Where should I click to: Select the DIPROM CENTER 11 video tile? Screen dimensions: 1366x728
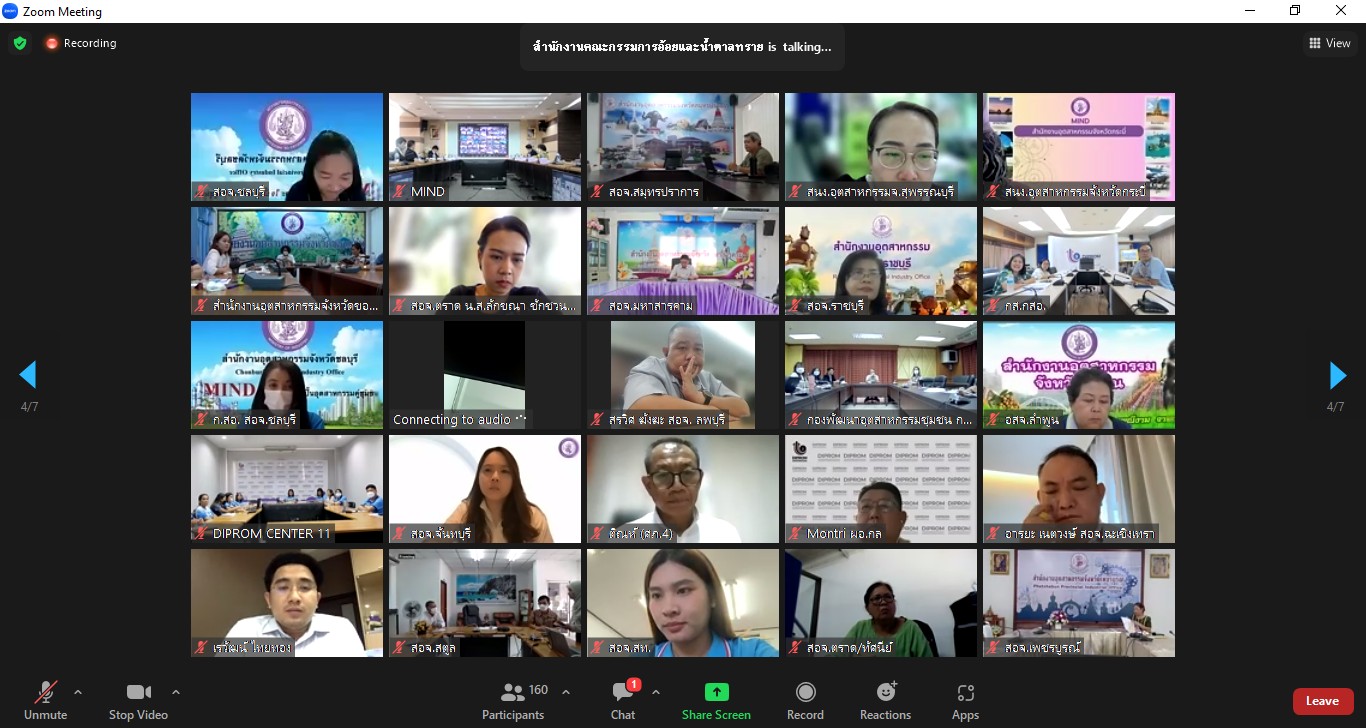(x=287, y=489)
